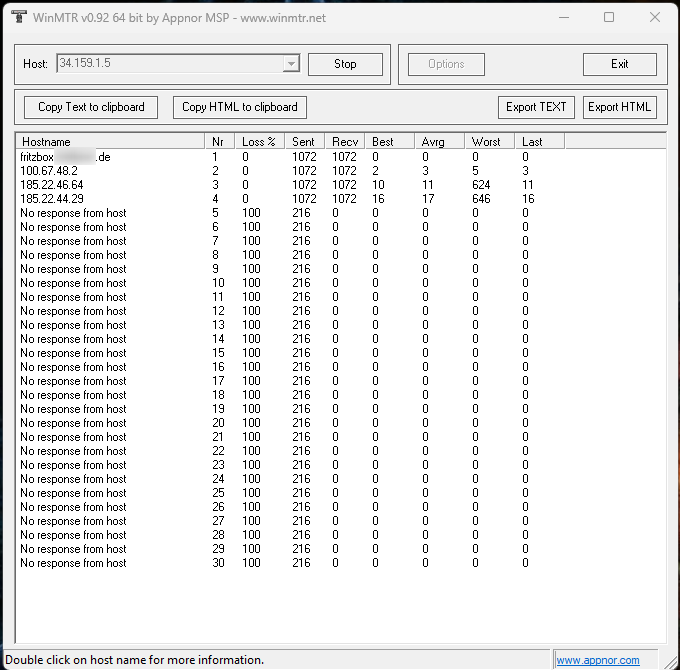680x670 pixels.
Task: Copy HTML to clipboard
Action: (240, 107)
